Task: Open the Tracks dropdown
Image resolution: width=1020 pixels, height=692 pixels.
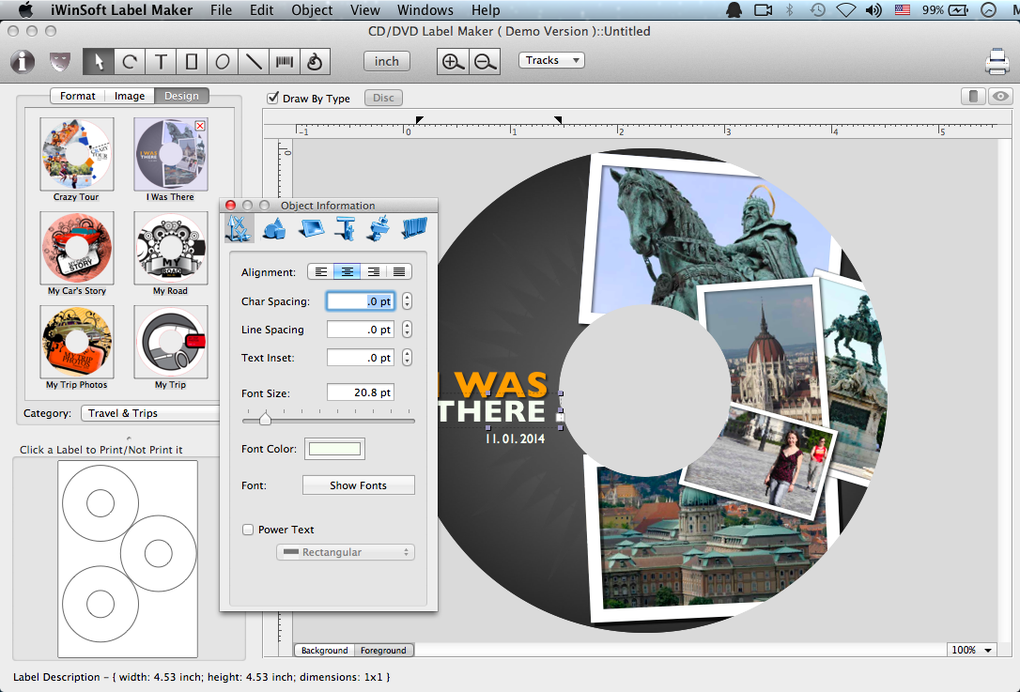Action: 551,60
